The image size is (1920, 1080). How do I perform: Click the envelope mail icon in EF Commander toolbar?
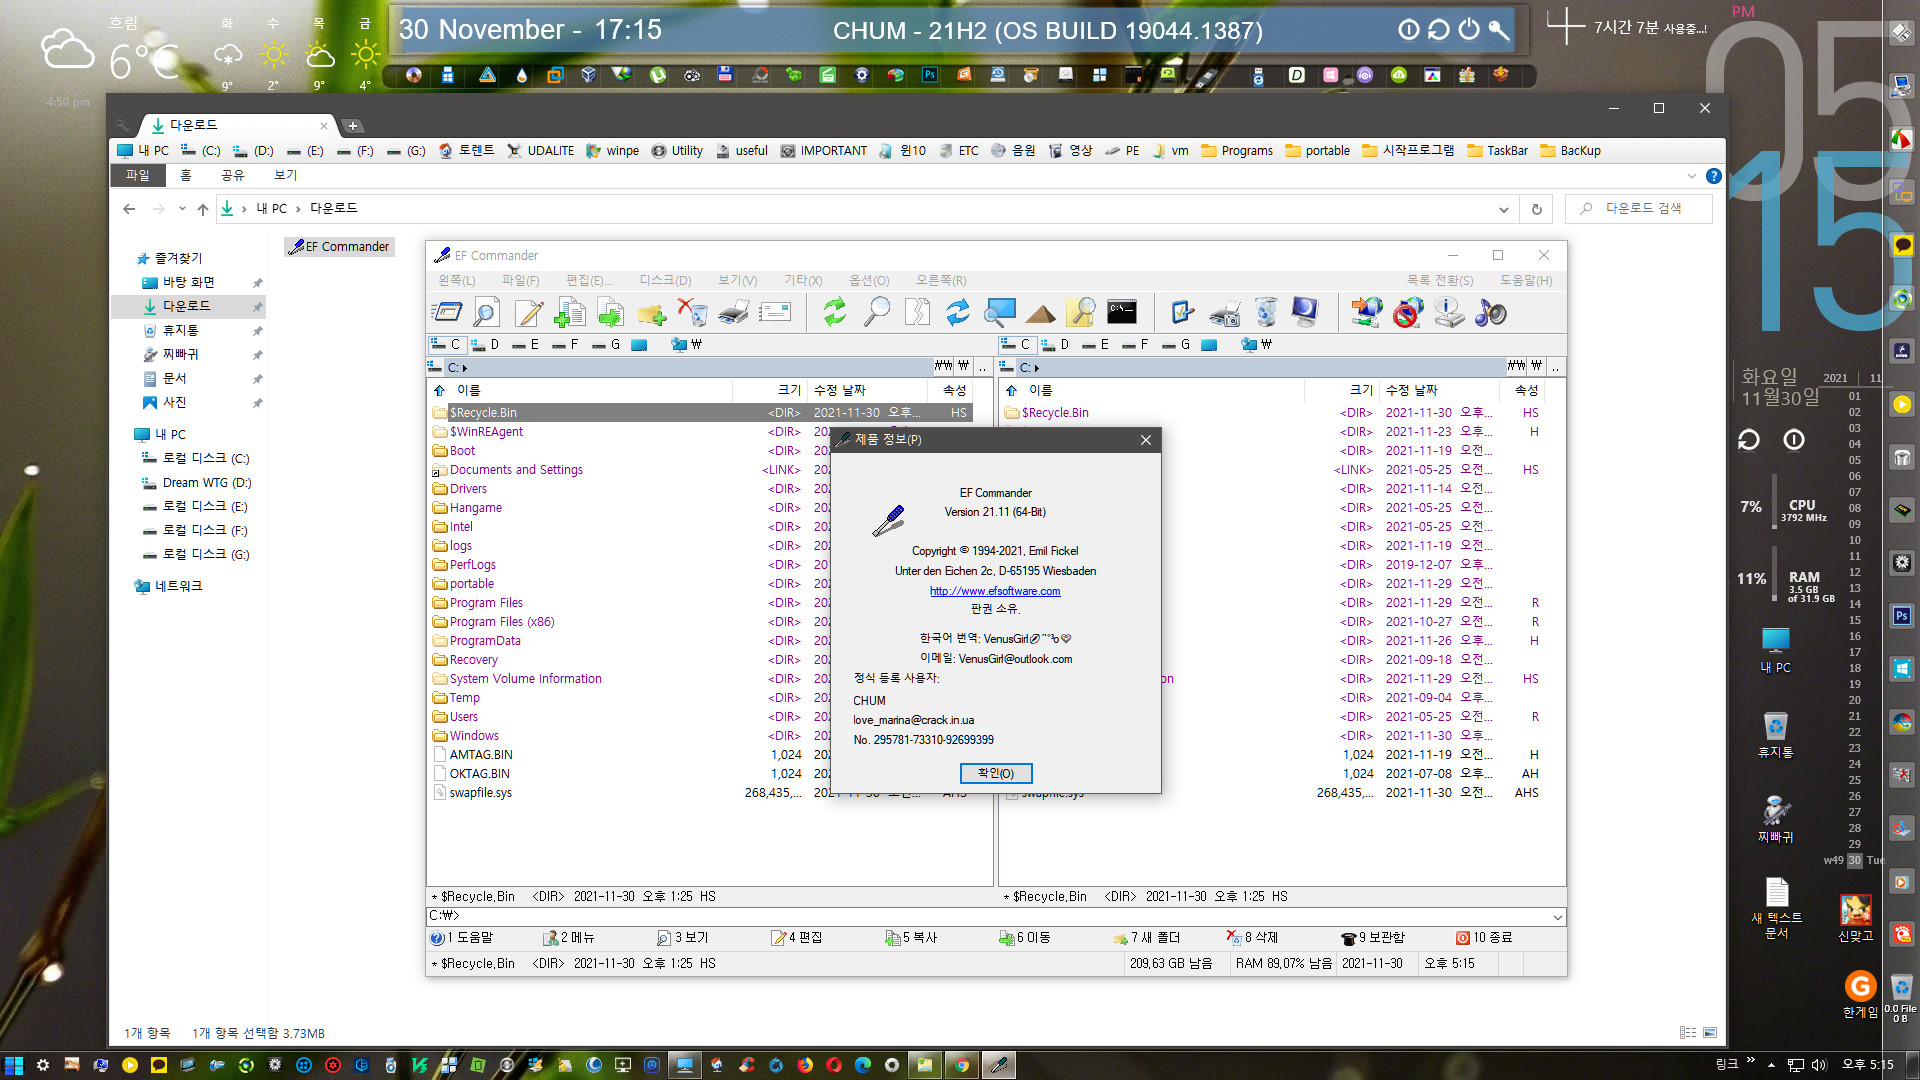coord(774,313)
